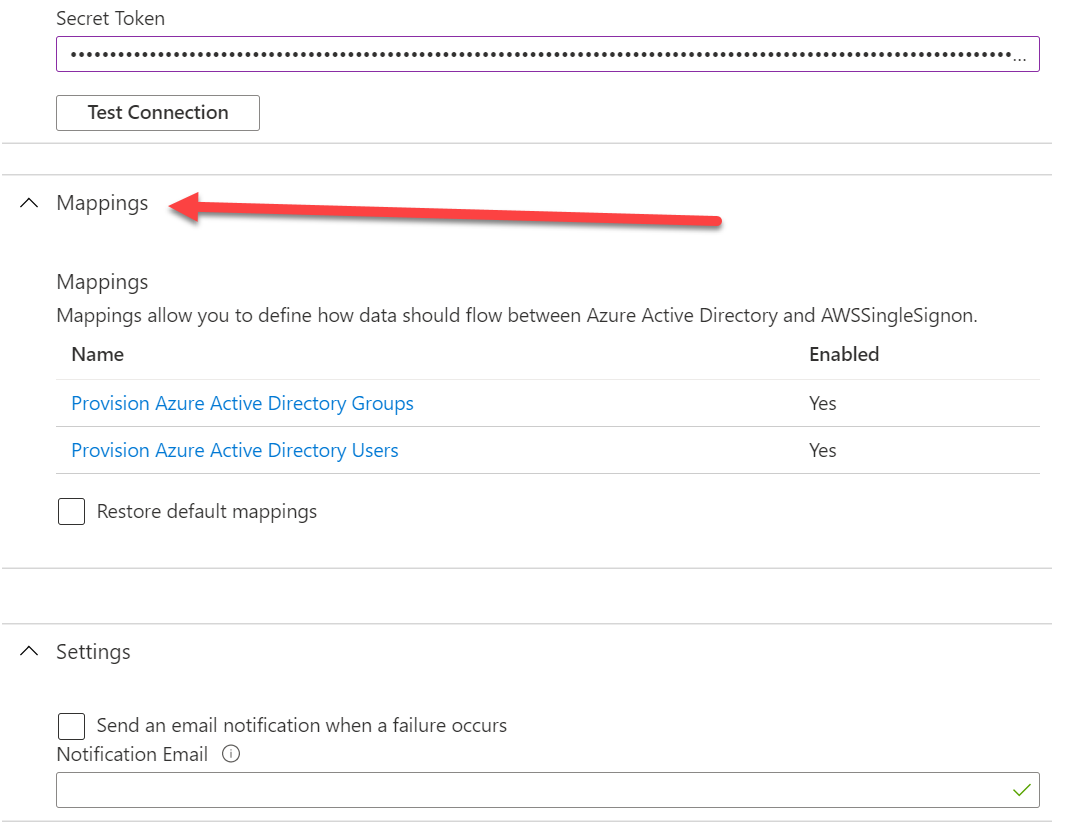Click into the Notification Email text box

530,790
